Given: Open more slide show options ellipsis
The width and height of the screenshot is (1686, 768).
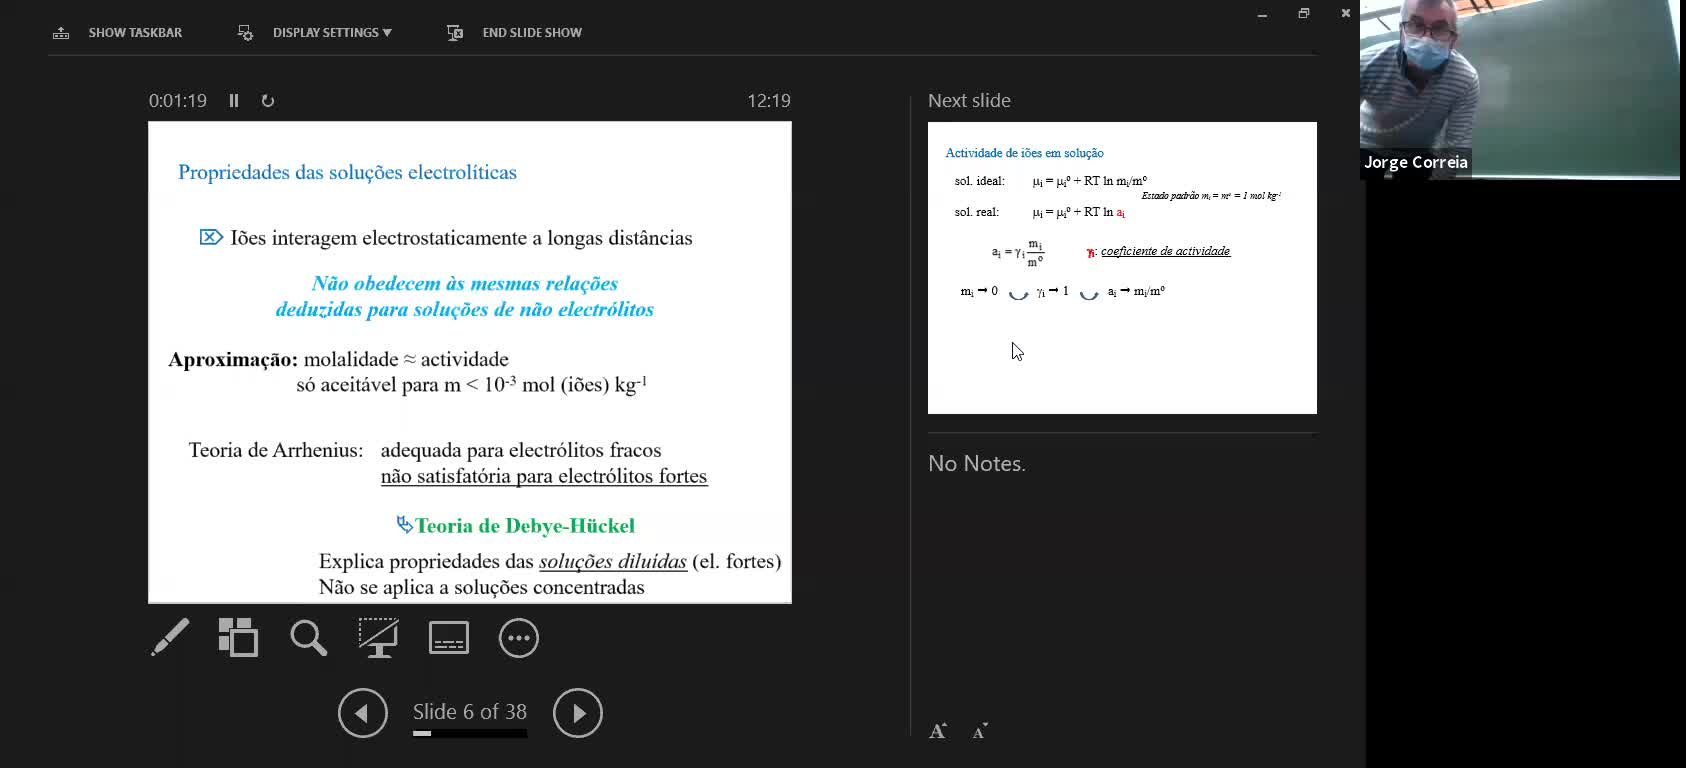Looking at the screenshot, I should (518, 638).
